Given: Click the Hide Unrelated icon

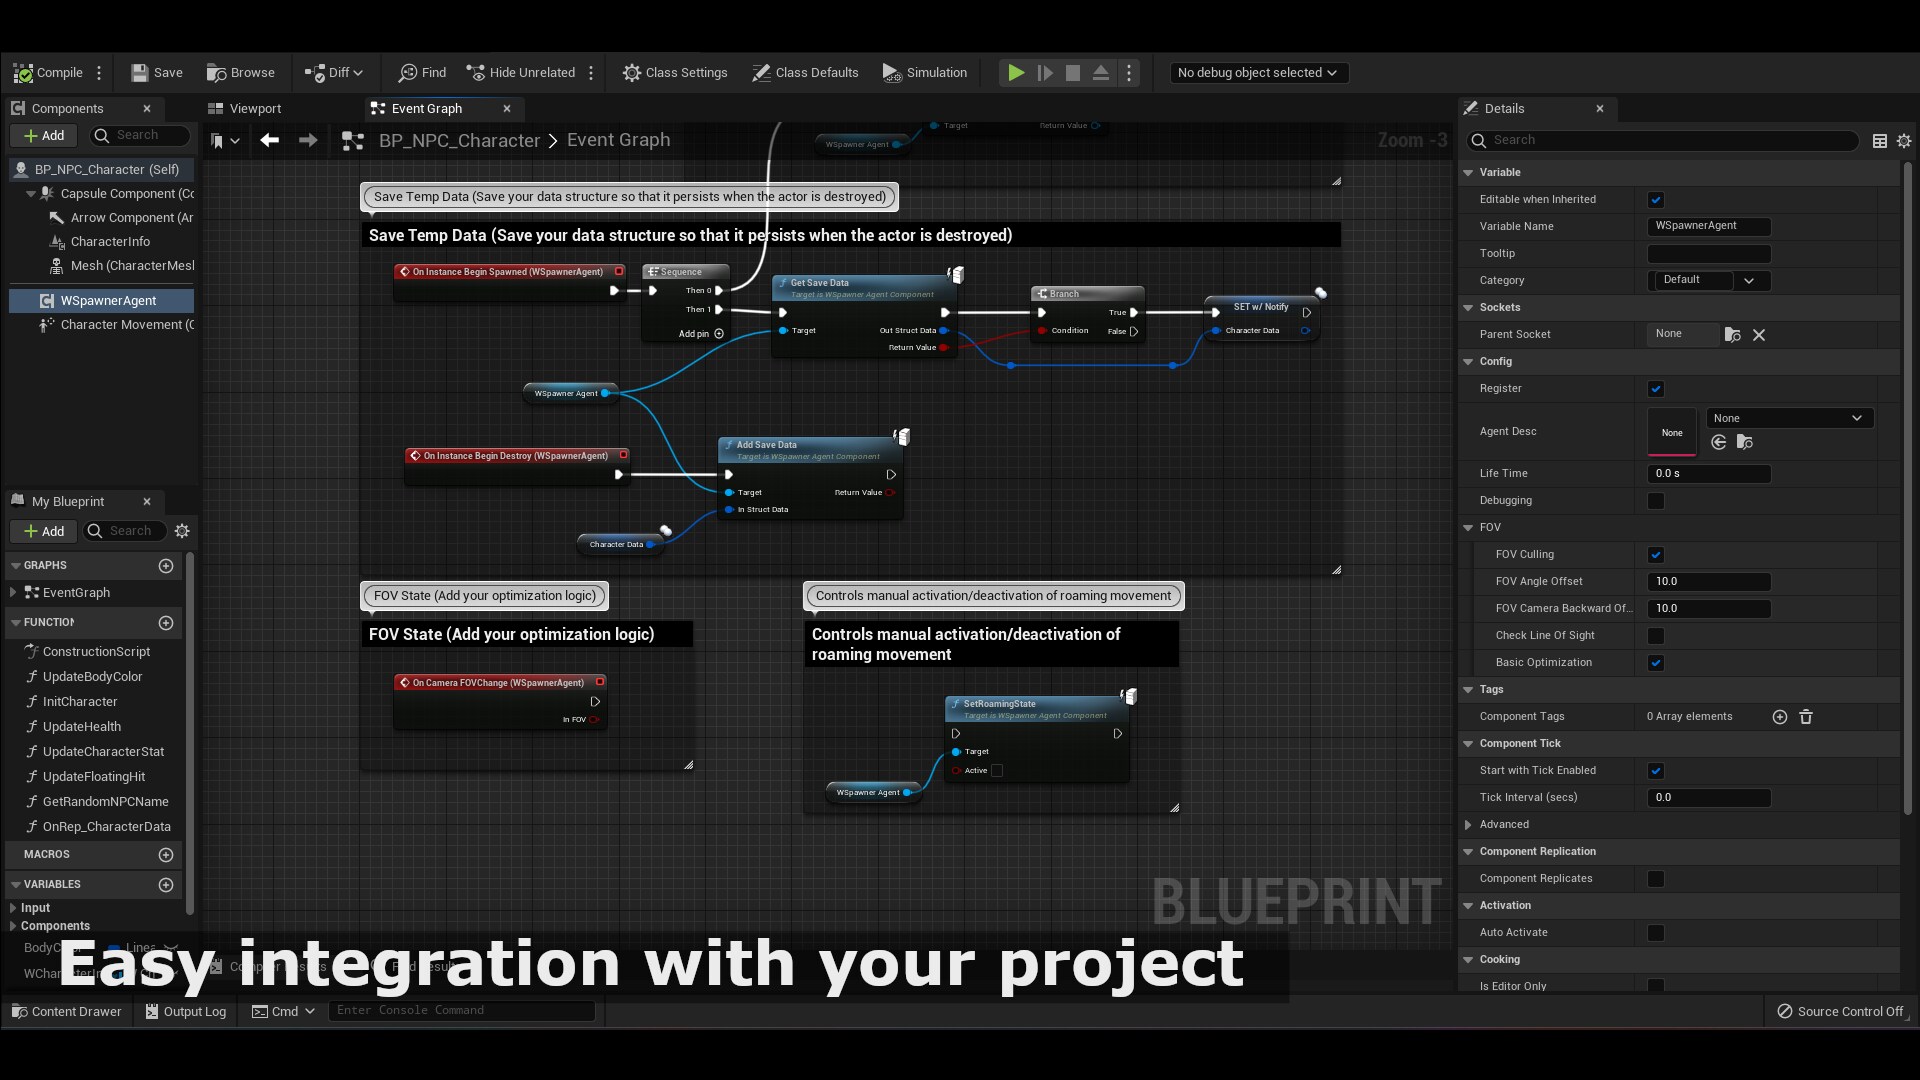Looking at the screenshot, I should tap(476, 73).
